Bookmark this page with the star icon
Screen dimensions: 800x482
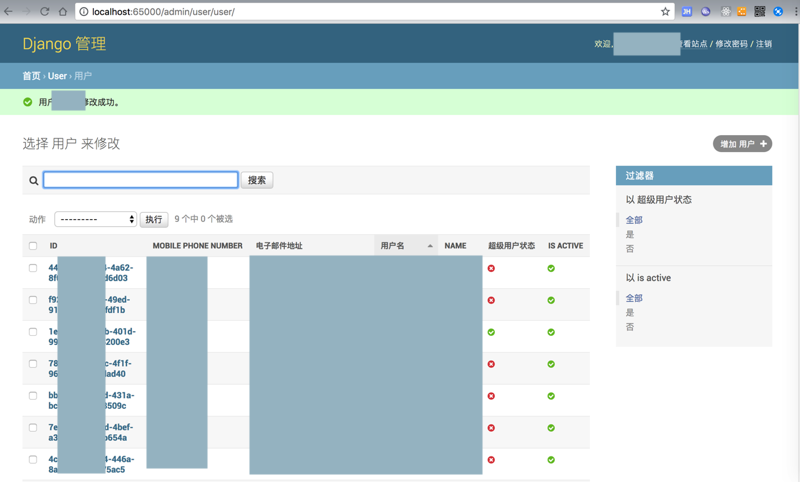665,11
